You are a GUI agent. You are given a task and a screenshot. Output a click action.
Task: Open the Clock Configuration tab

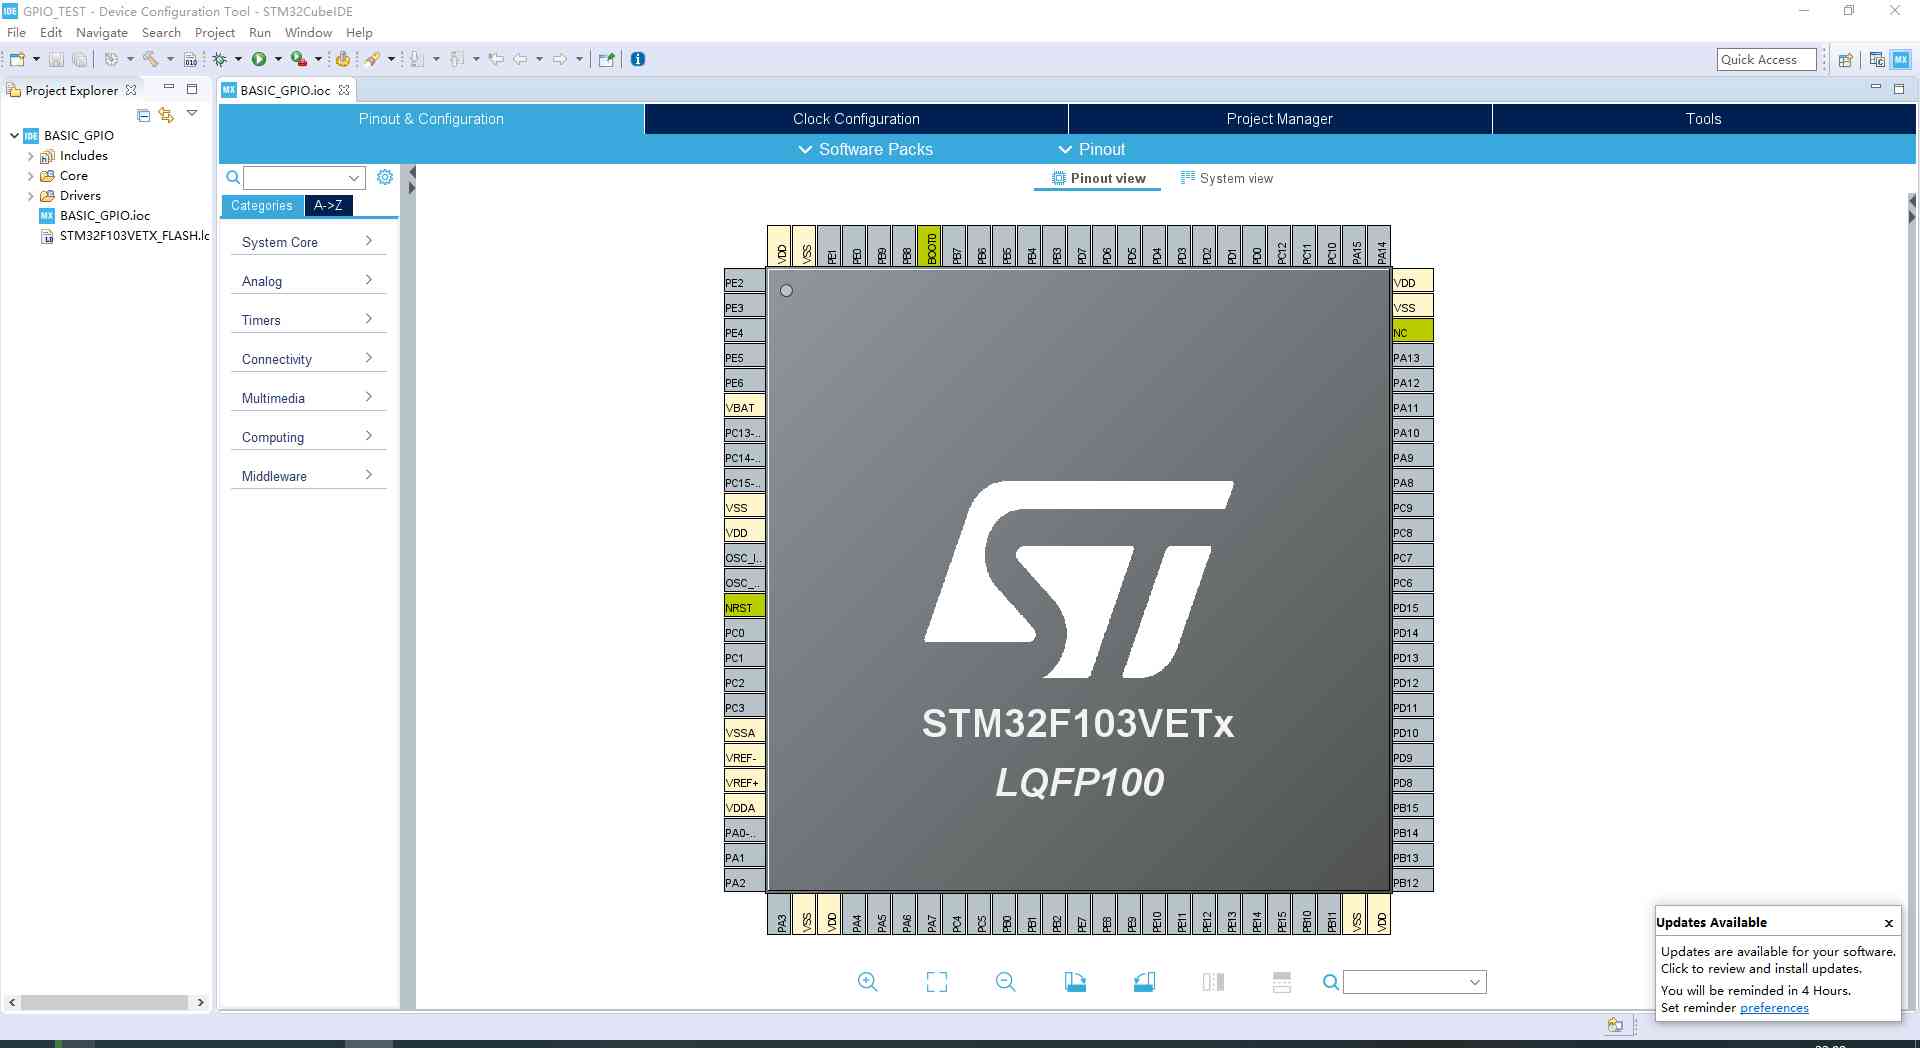click(856, 119)
